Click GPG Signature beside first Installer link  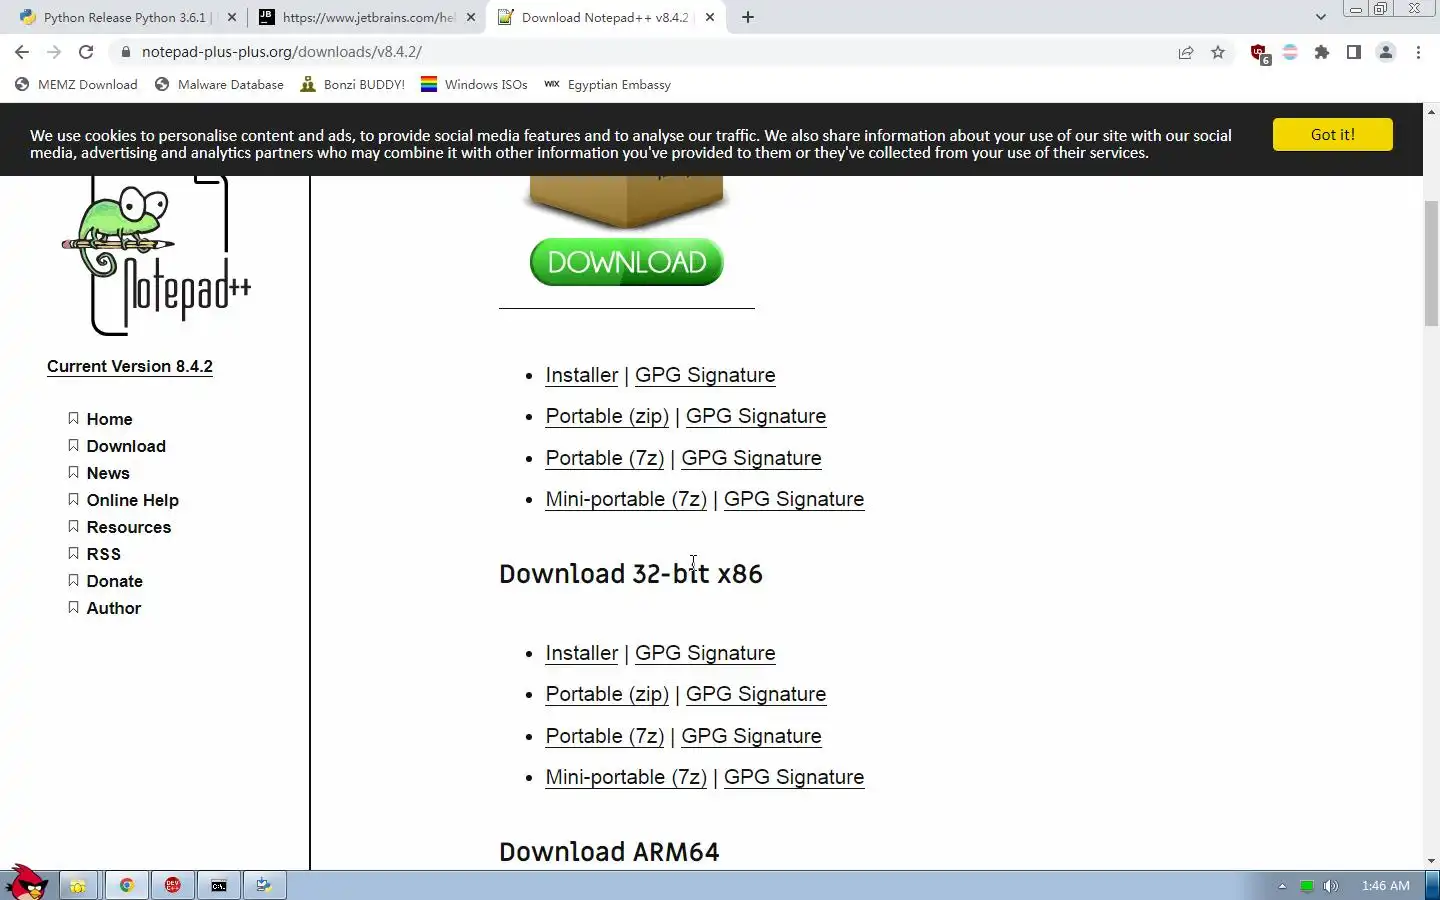705,375
